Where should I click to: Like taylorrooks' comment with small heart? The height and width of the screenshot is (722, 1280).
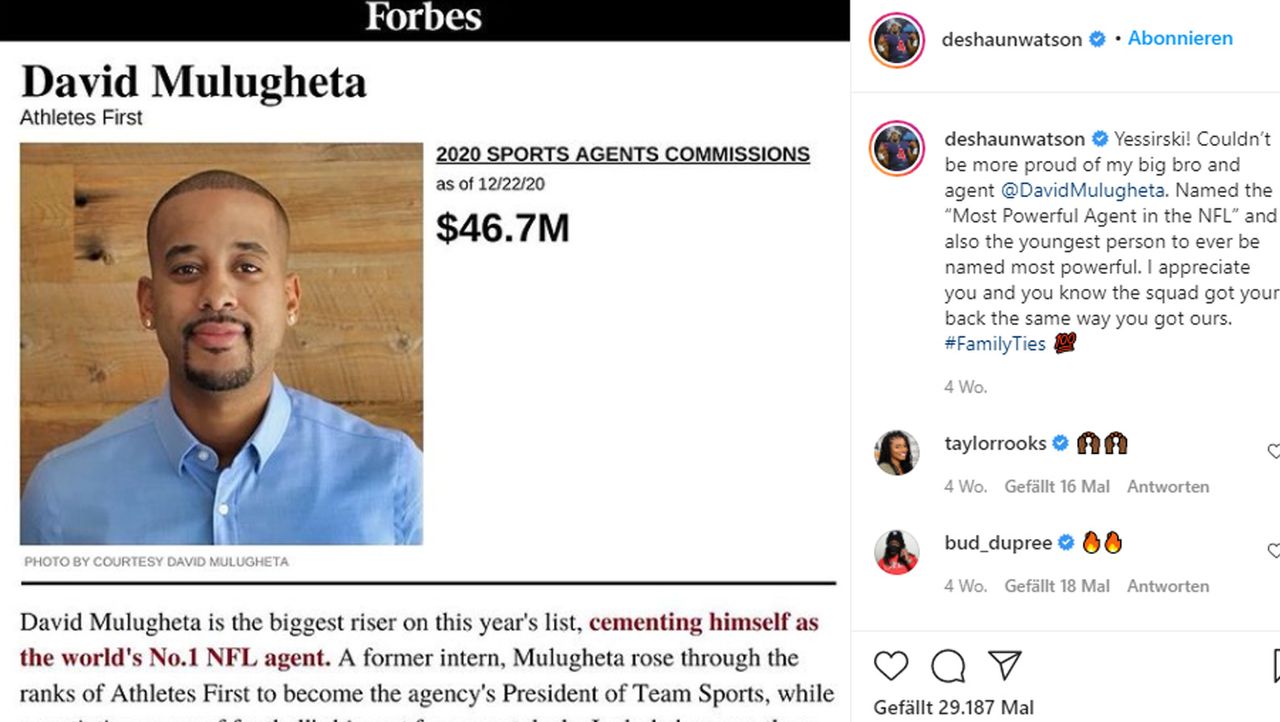click(x=1274, y=452)
